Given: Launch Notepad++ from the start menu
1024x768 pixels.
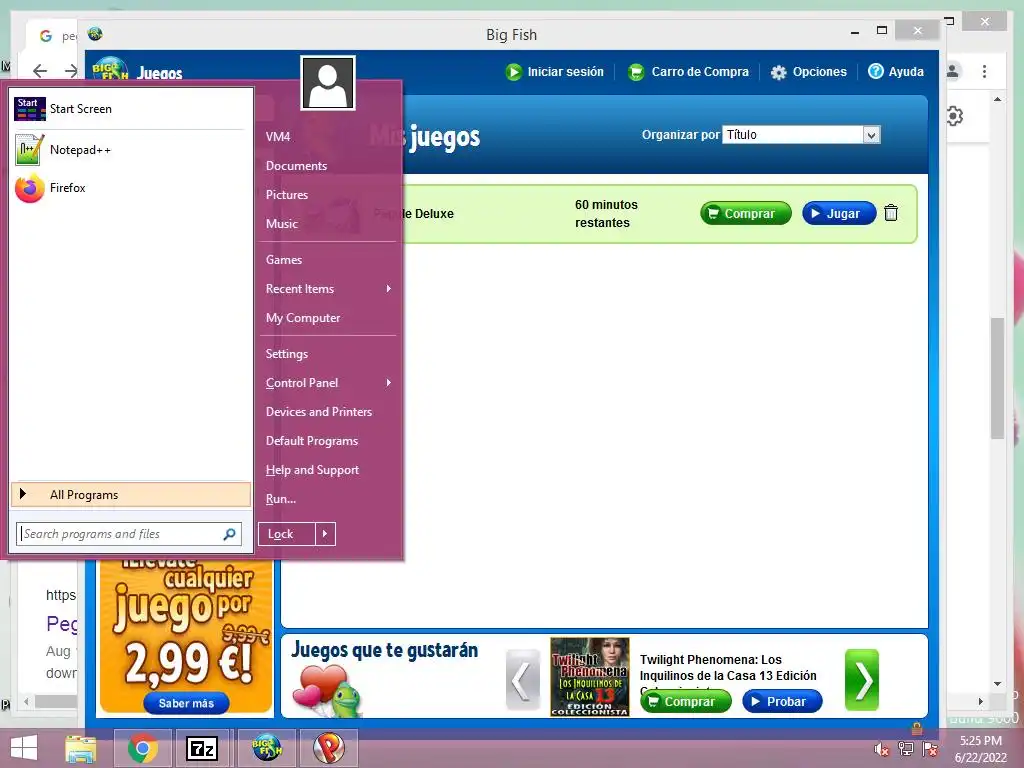Looking at the screenshot, I should click(x=131, y=150).
